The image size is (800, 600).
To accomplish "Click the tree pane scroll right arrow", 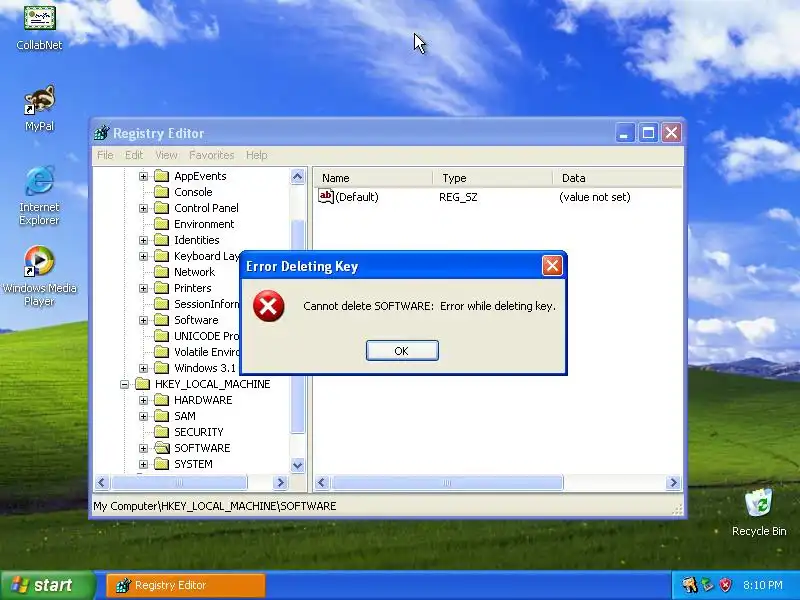I will [280, 483].
